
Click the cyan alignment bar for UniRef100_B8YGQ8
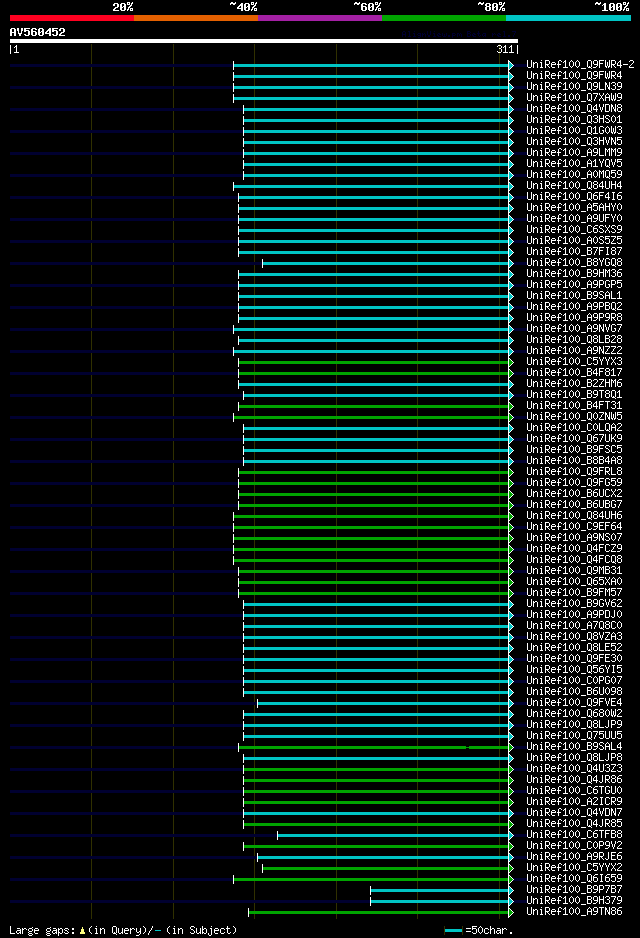tap(388, 263)
